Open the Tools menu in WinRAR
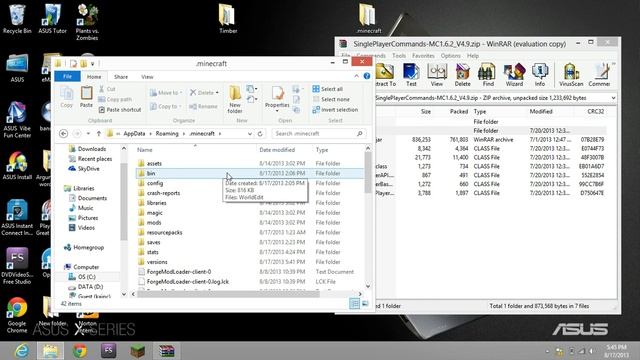 (x=399, y=56)
